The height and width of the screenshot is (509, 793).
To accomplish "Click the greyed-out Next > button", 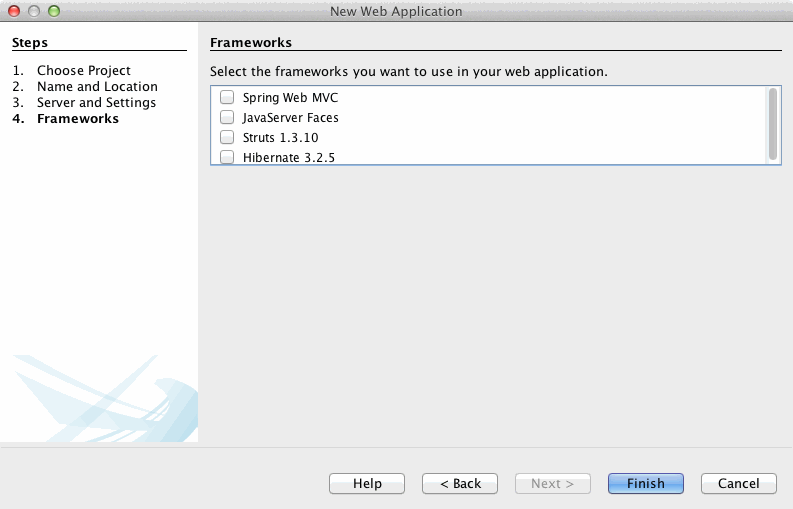I will pos(552,484).
